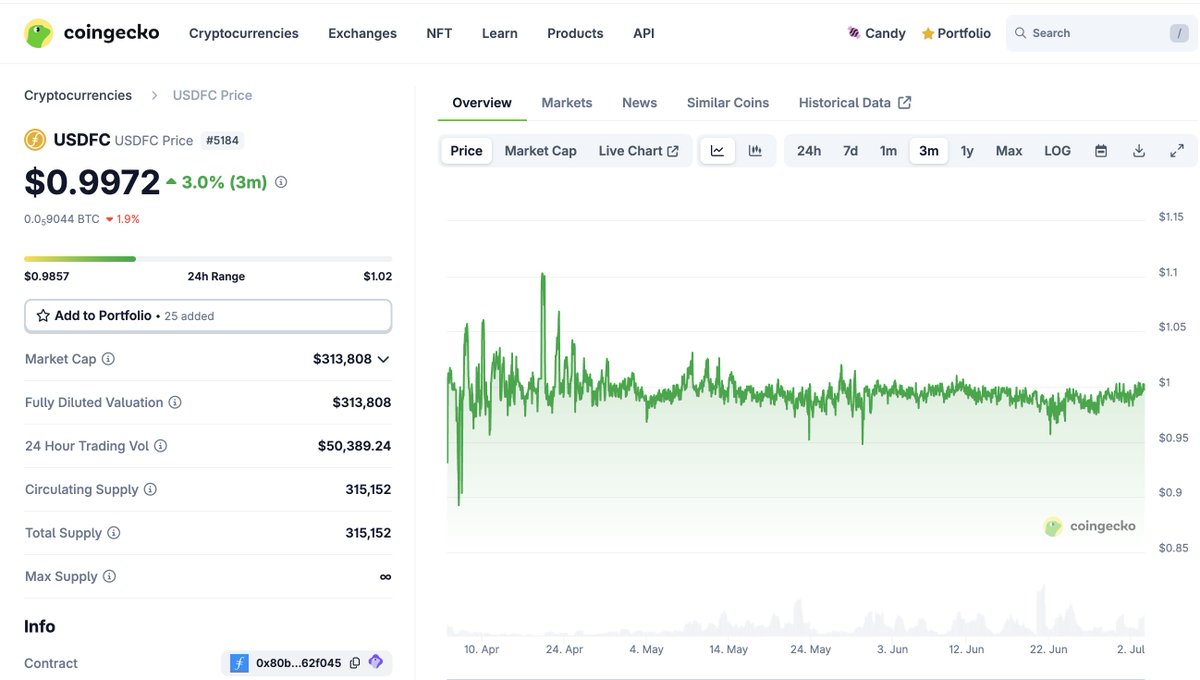Click the Filecoin chain icon in contract
The height and width of the screenshot is (680, 1200).
[x=239, y=663]
